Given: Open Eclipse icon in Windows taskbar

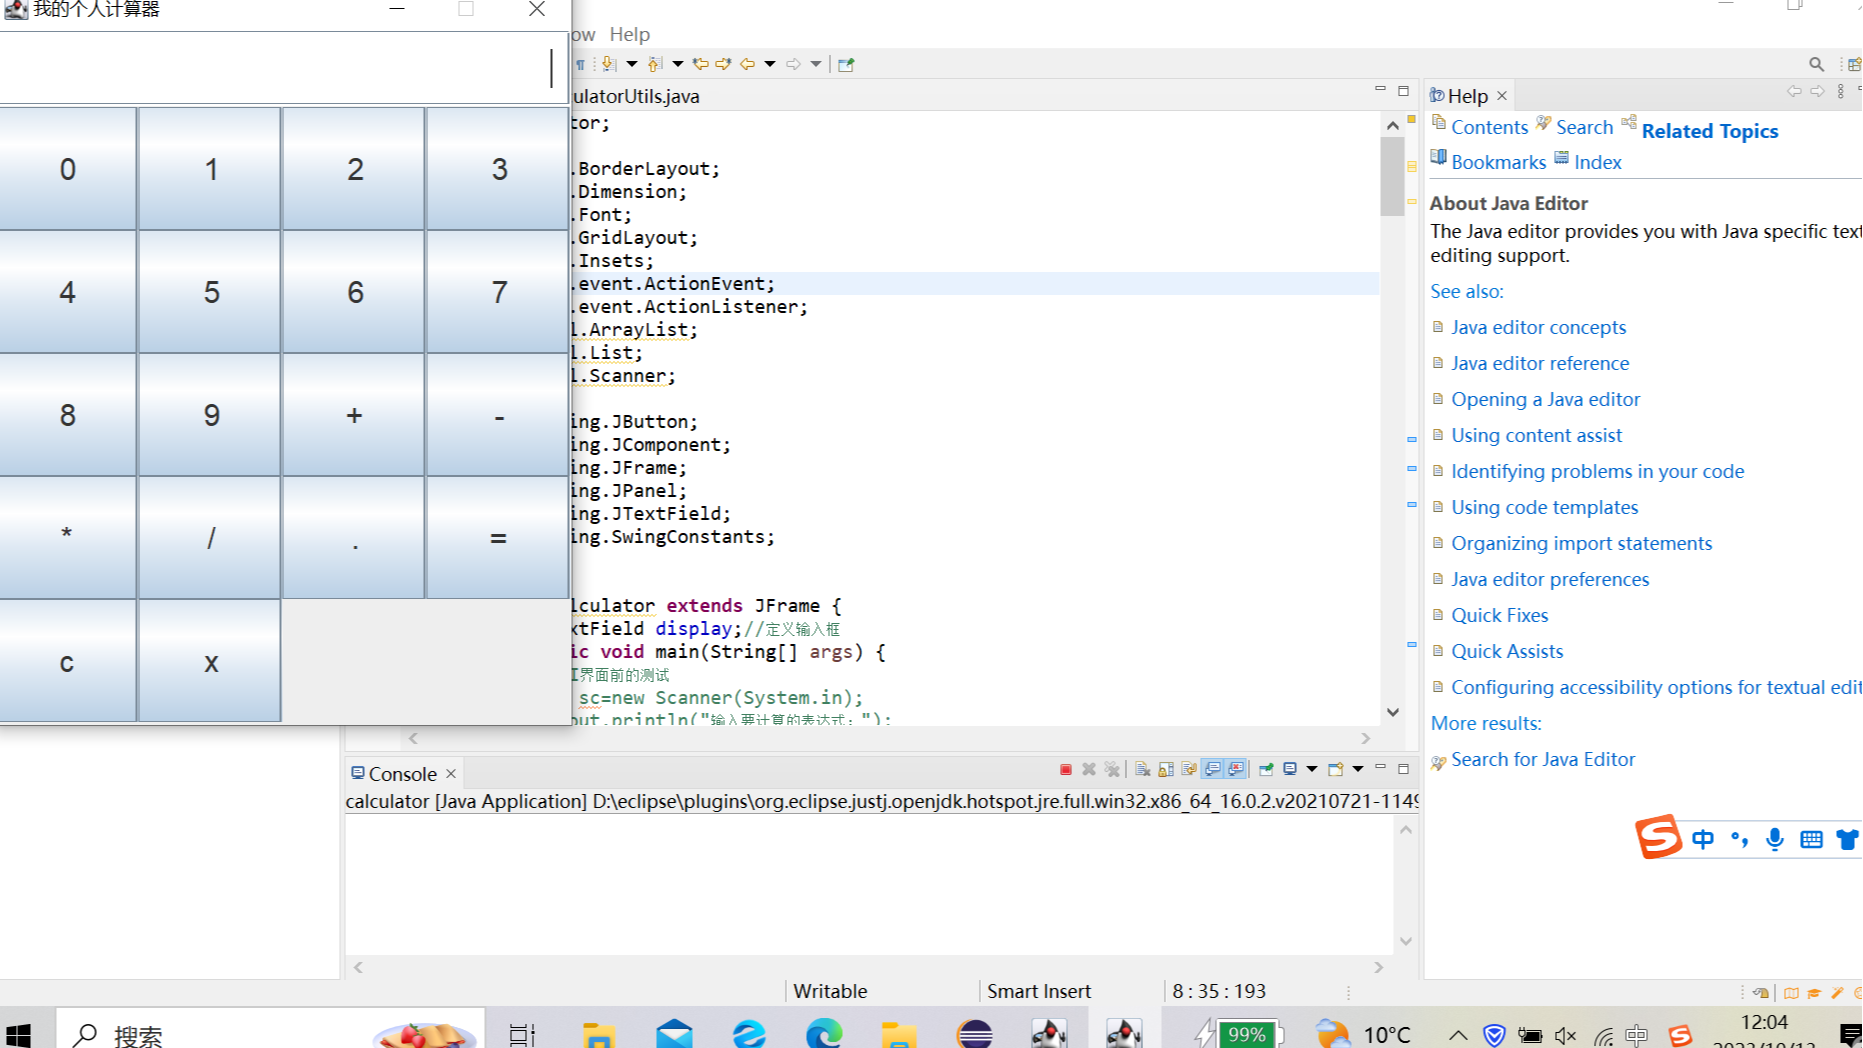Looking at the screenshot, I should (x=974, y=1034).
